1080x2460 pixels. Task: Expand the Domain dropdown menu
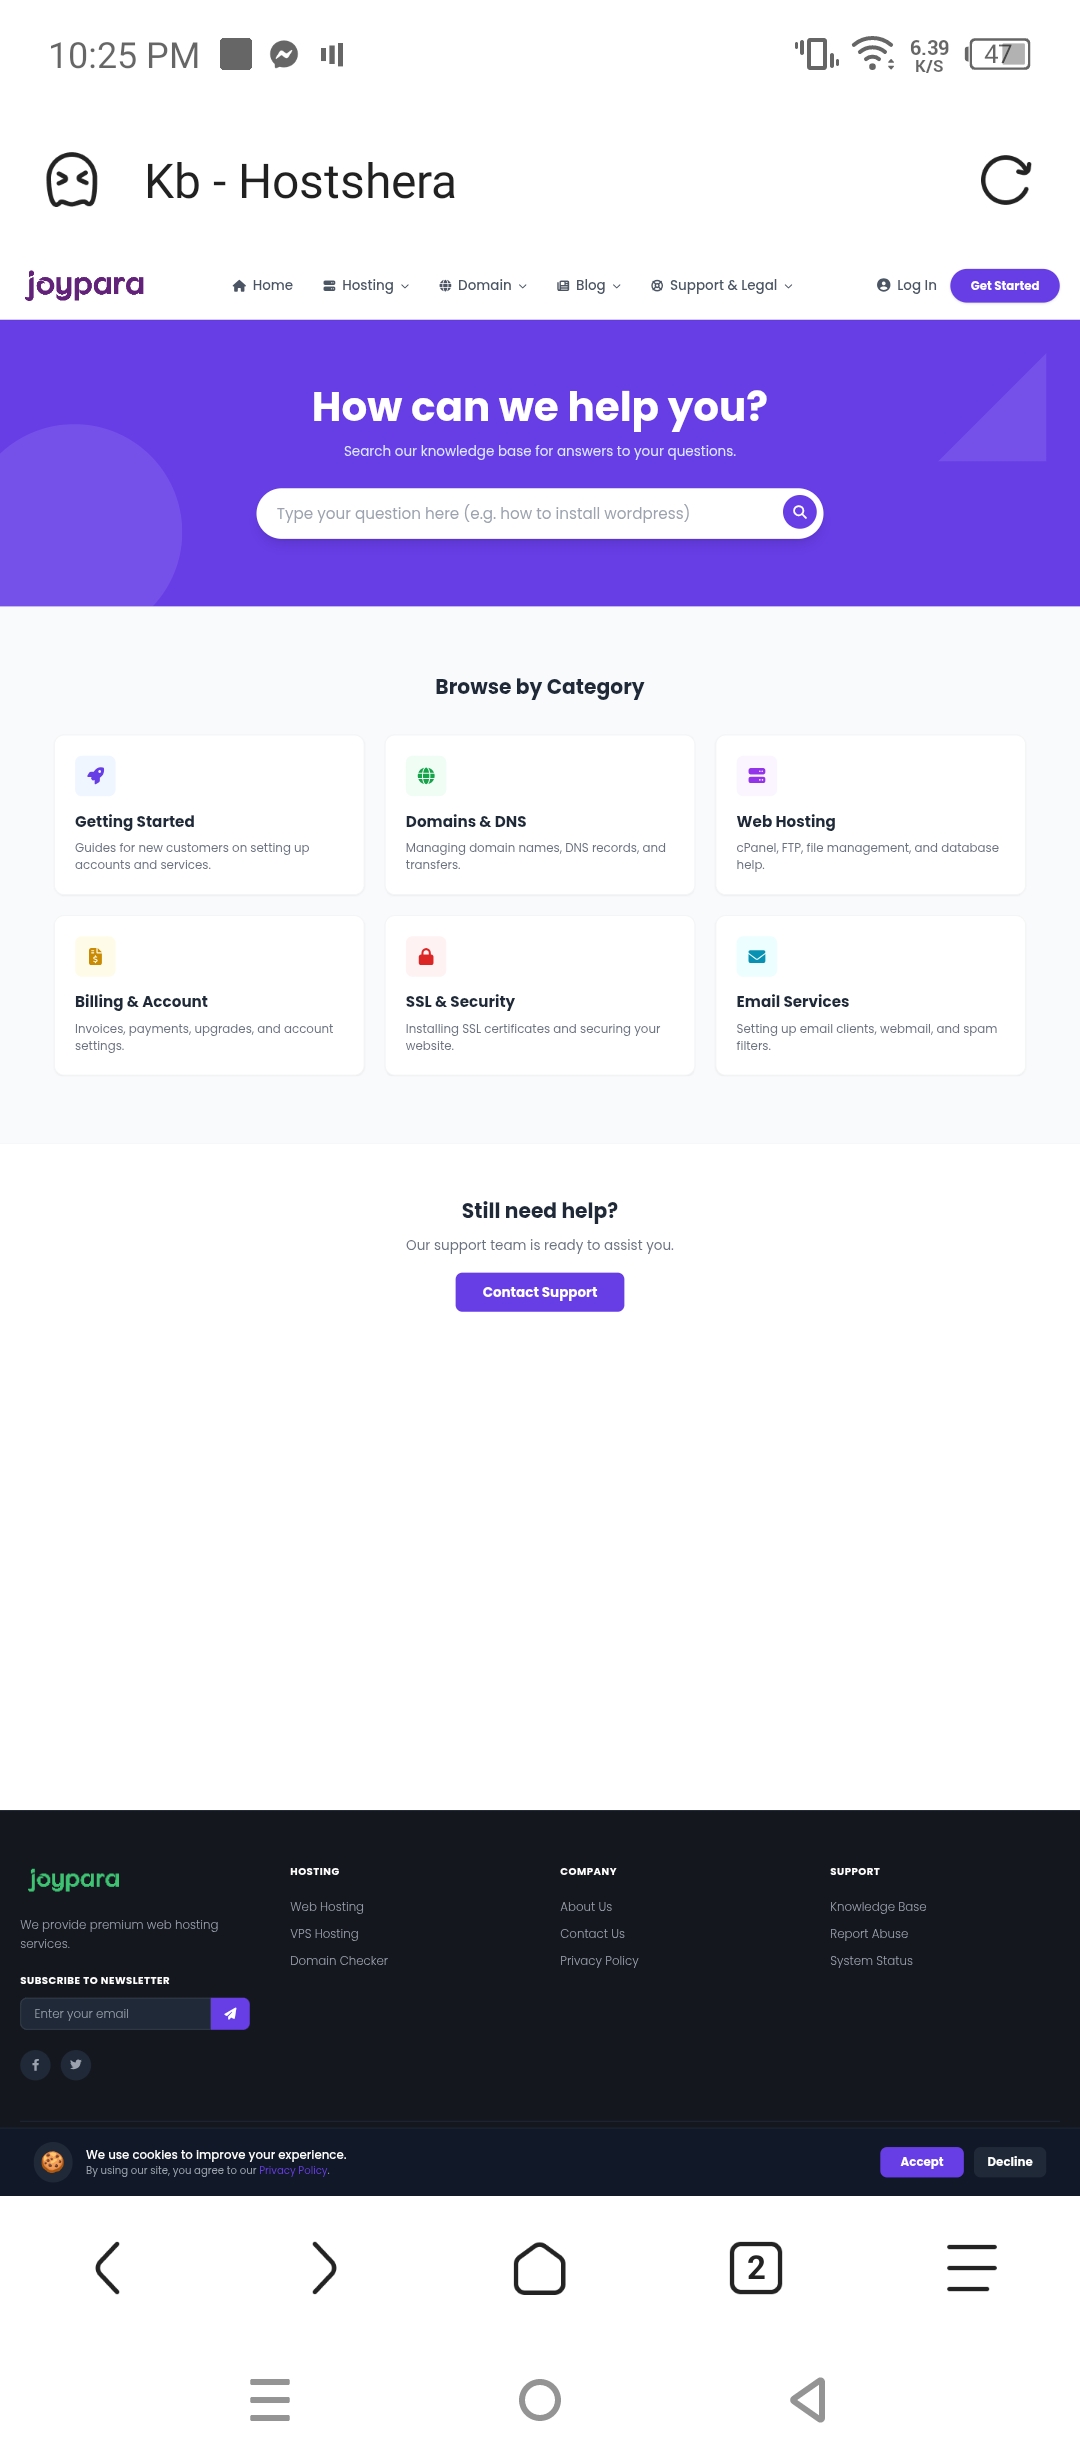(483, 285)
